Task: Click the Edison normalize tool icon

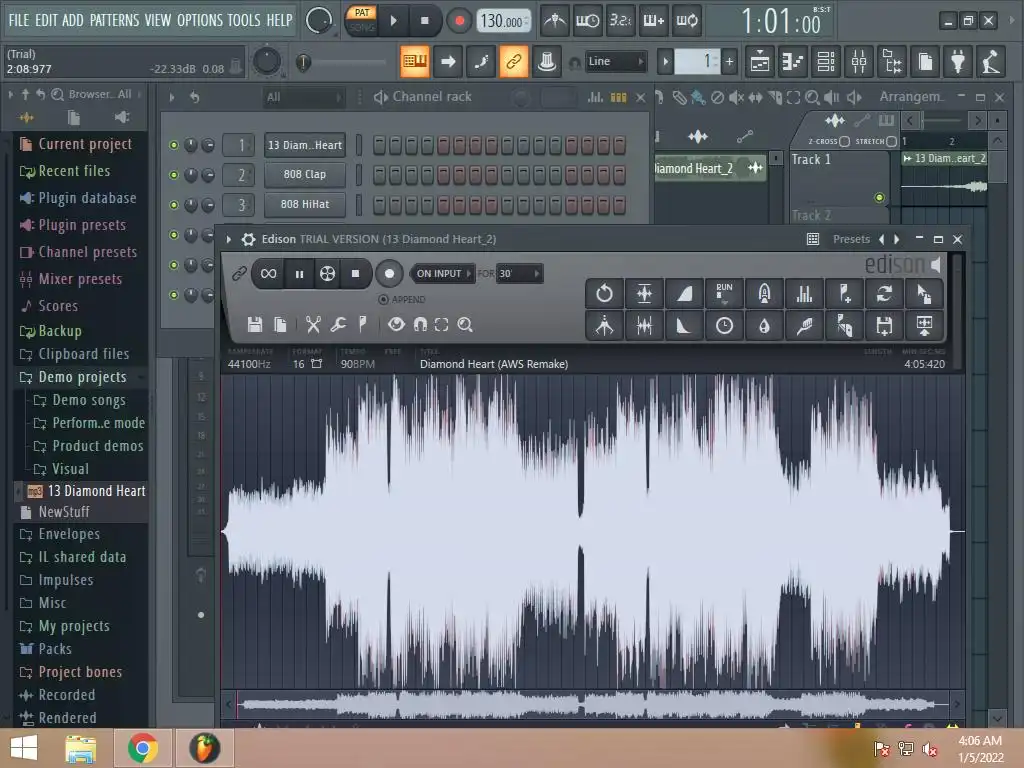Action: 644,294
